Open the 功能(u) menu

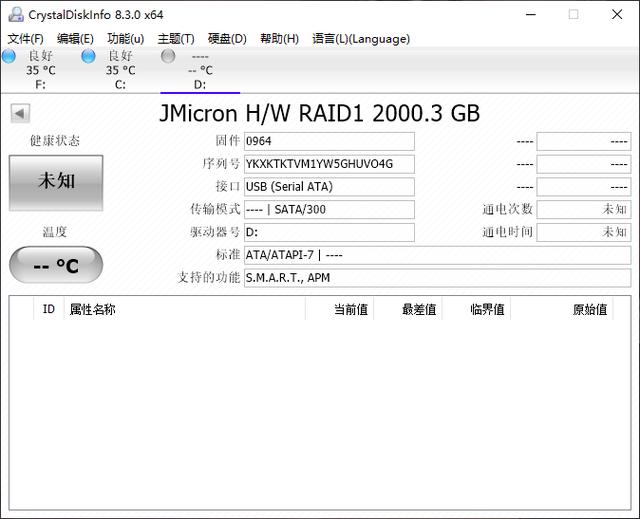pyautogui.click(x=125, y=39)
